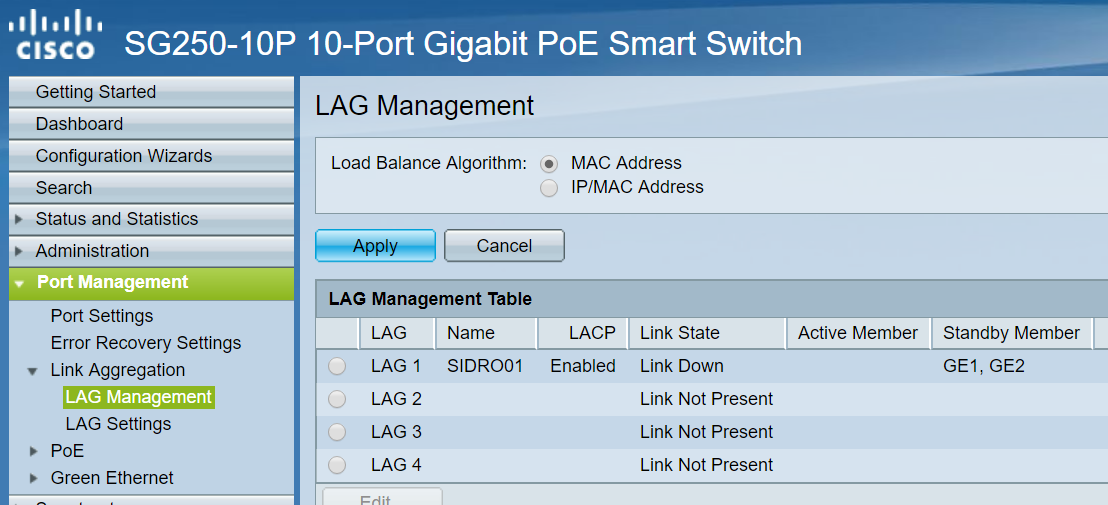Click the LAG 2 label cell
1108x505 pixels.
point(396,399)
